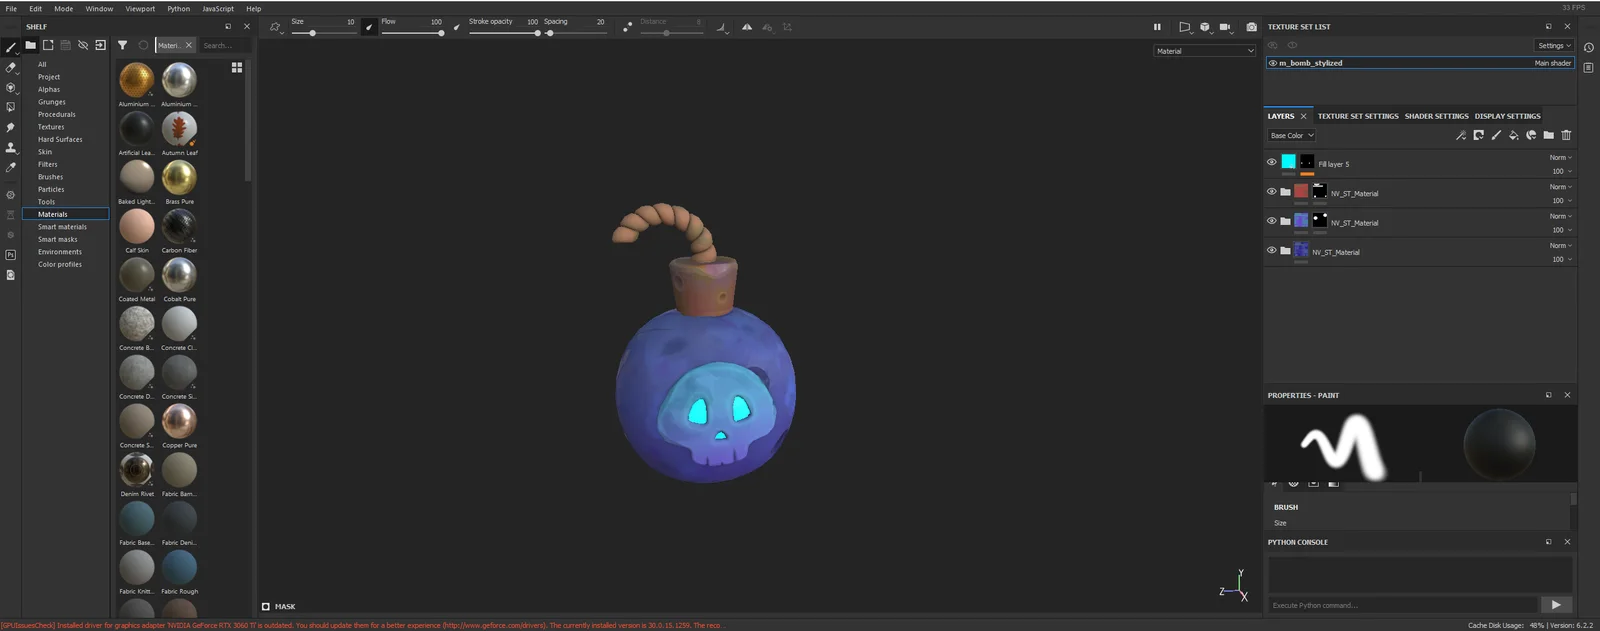
Task: Adjust the Stroke opacity slider
Action: click(x=504, y=33)
